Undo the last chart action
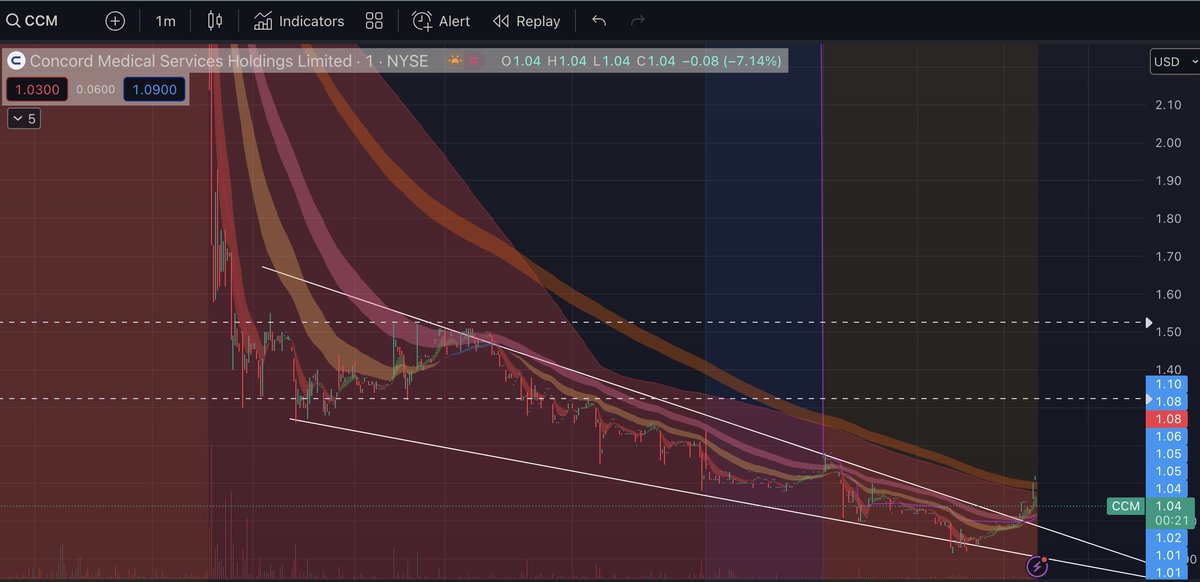1200x582 pixels. click(598, 20)
